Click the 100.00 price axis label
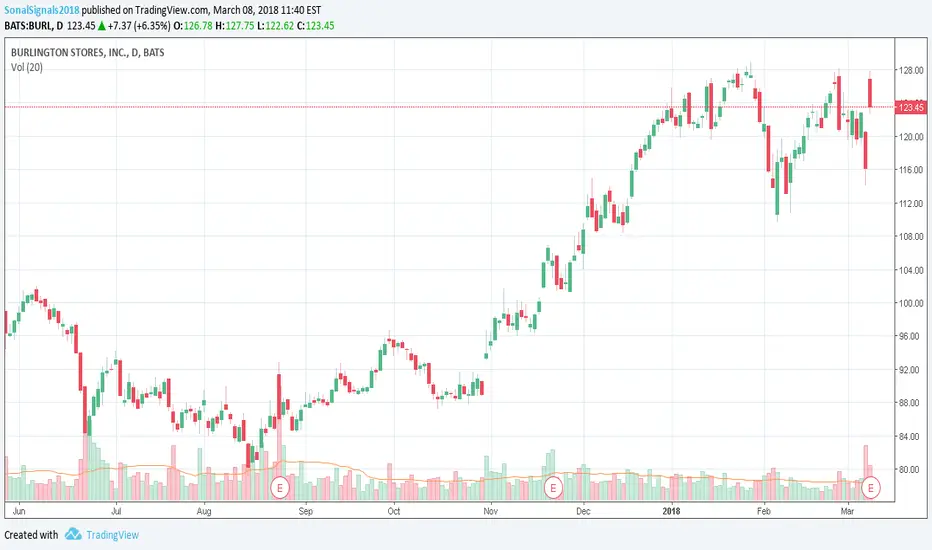 [911, 303]
